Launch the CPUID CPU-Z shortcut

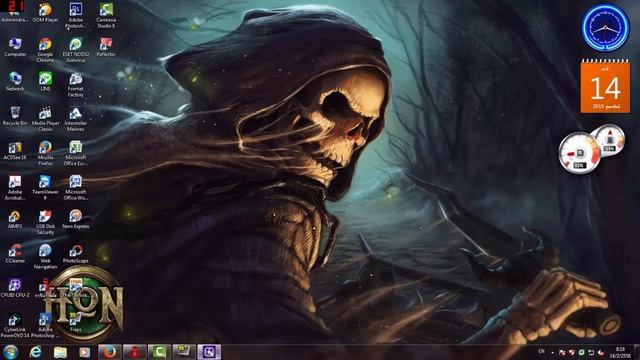[15, 288]
